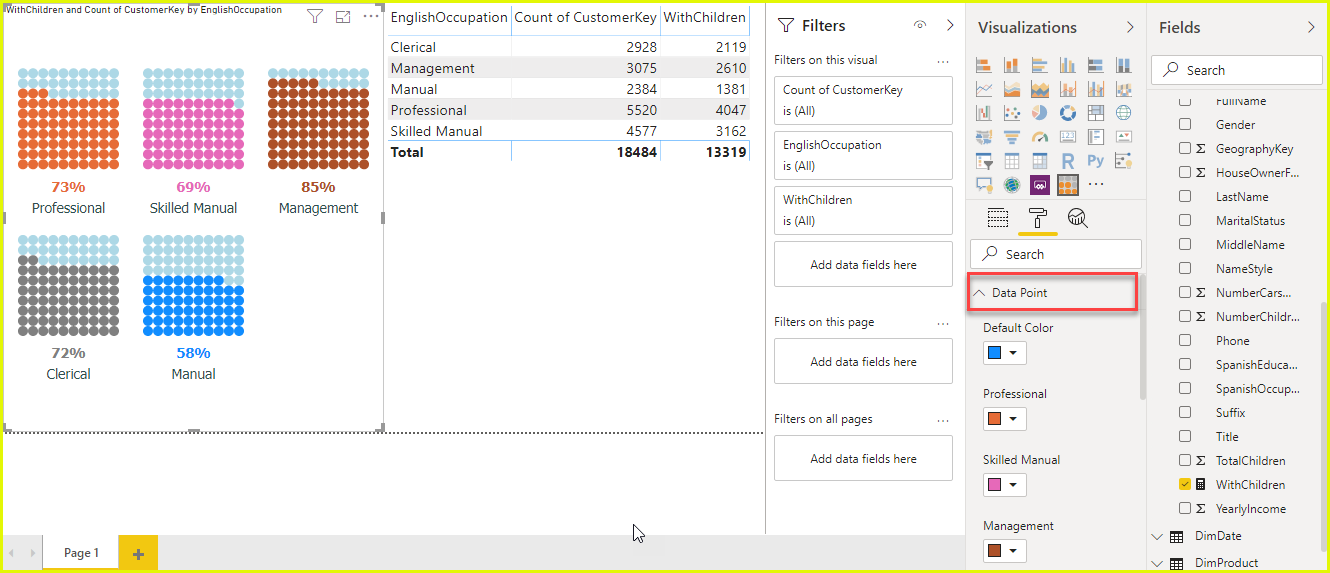The image size is (1330, 573).
Task: Collapse the Visualizations pane with chevron
Action: [x=1130, y=28]
